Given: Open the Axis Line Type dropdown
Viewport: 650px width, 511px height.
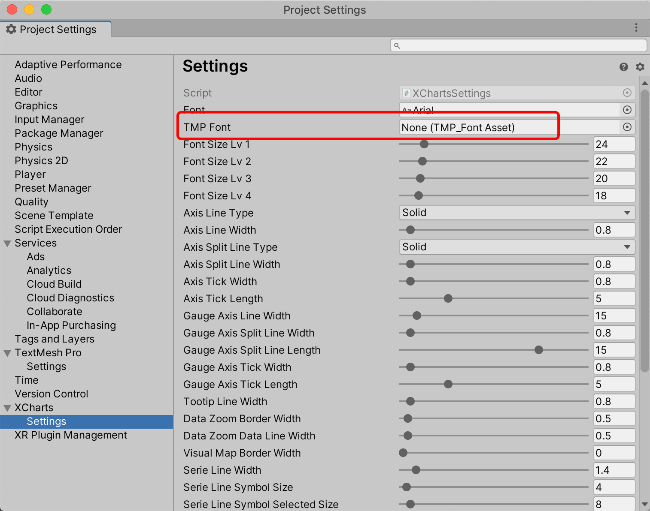Looking at the screenshot, I should 516,213.
